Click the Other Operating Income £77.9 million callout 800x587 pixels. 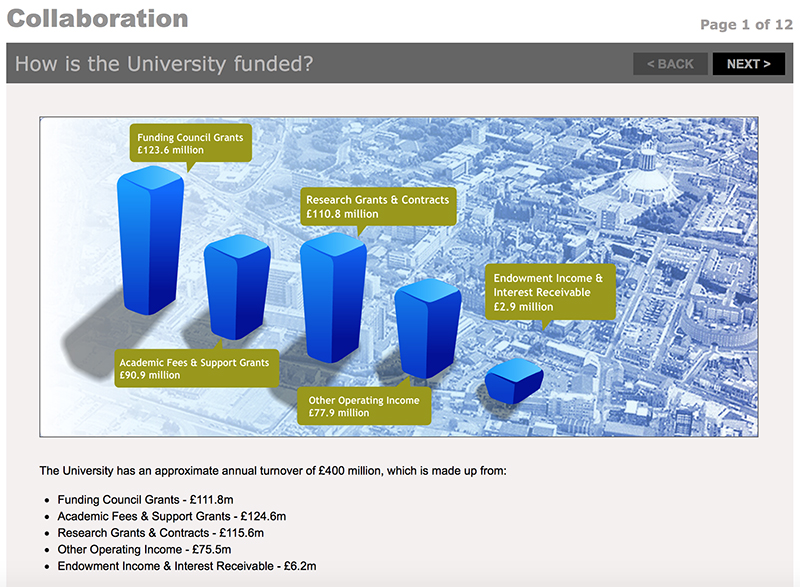coord(364,406)
